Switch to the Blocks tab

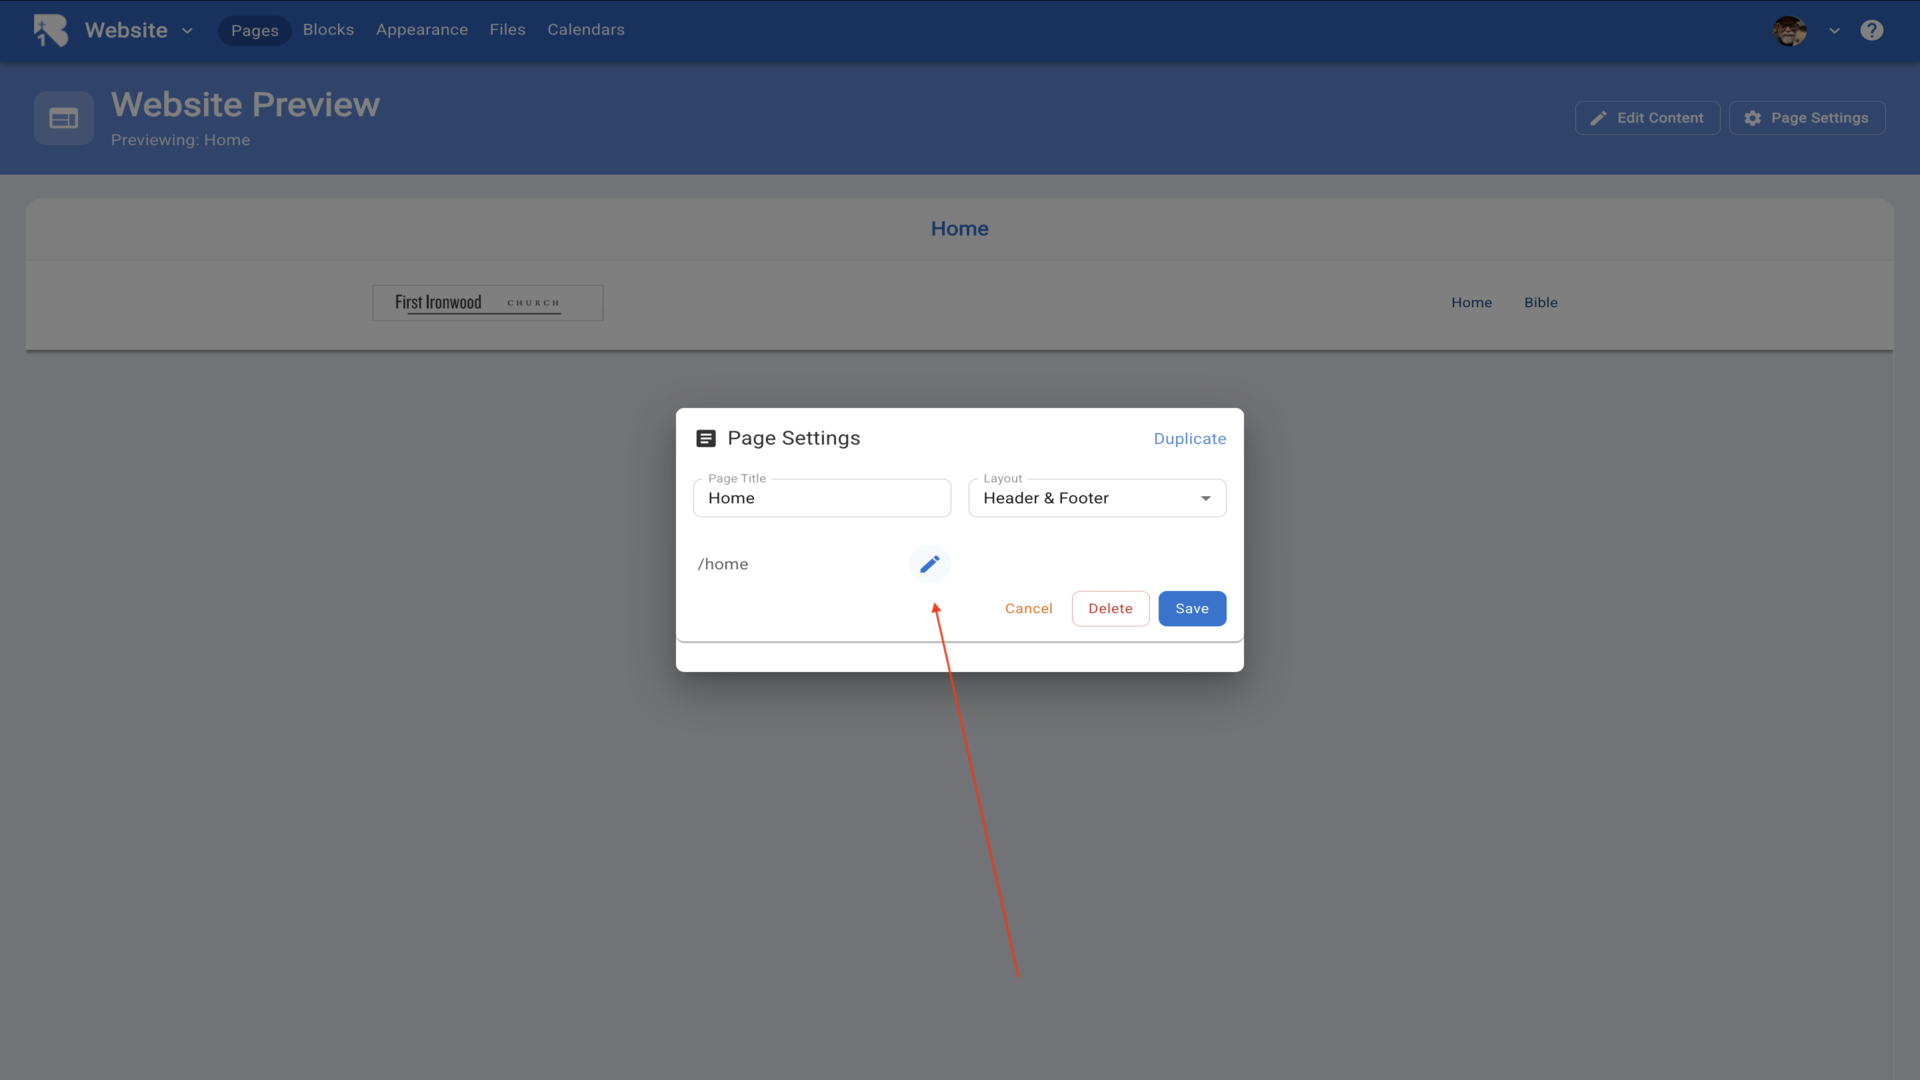click(328, 30)
